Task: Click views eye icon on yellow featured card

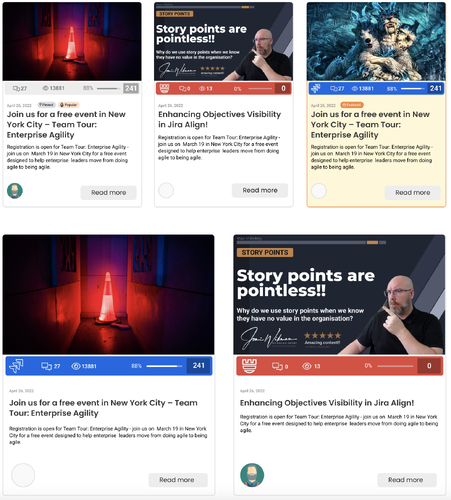Action: pos(355,88)
